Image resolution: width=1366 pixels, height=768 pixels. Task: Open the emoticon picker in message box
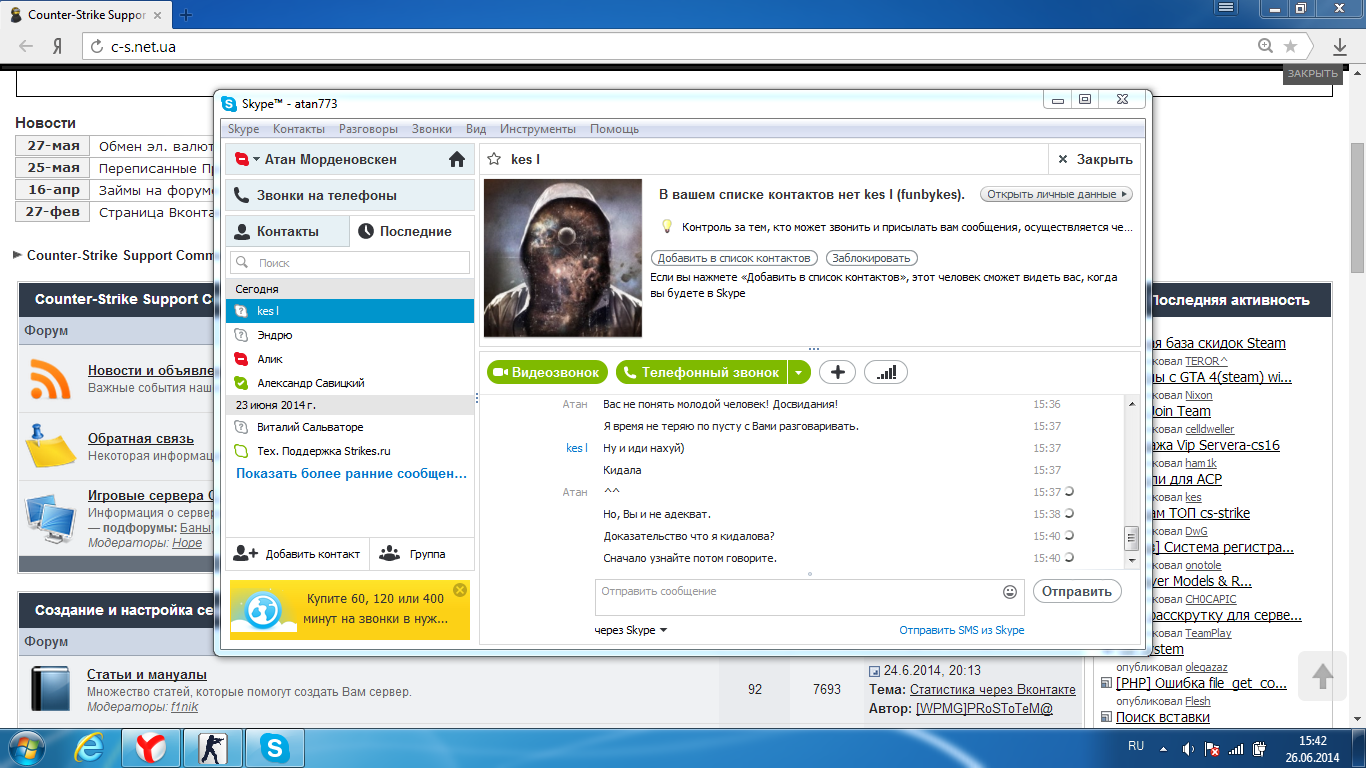click(1010, 592)
